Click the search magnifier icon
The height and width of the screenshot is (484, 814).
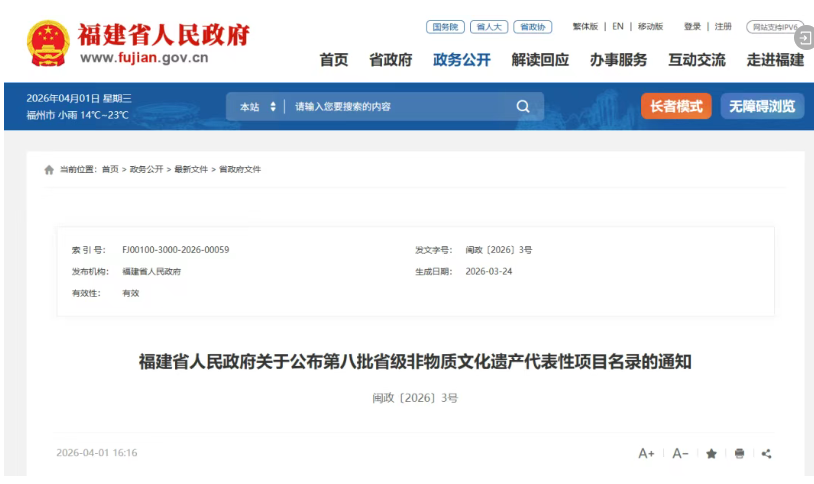pyautogui.click(x=523, y=107)
